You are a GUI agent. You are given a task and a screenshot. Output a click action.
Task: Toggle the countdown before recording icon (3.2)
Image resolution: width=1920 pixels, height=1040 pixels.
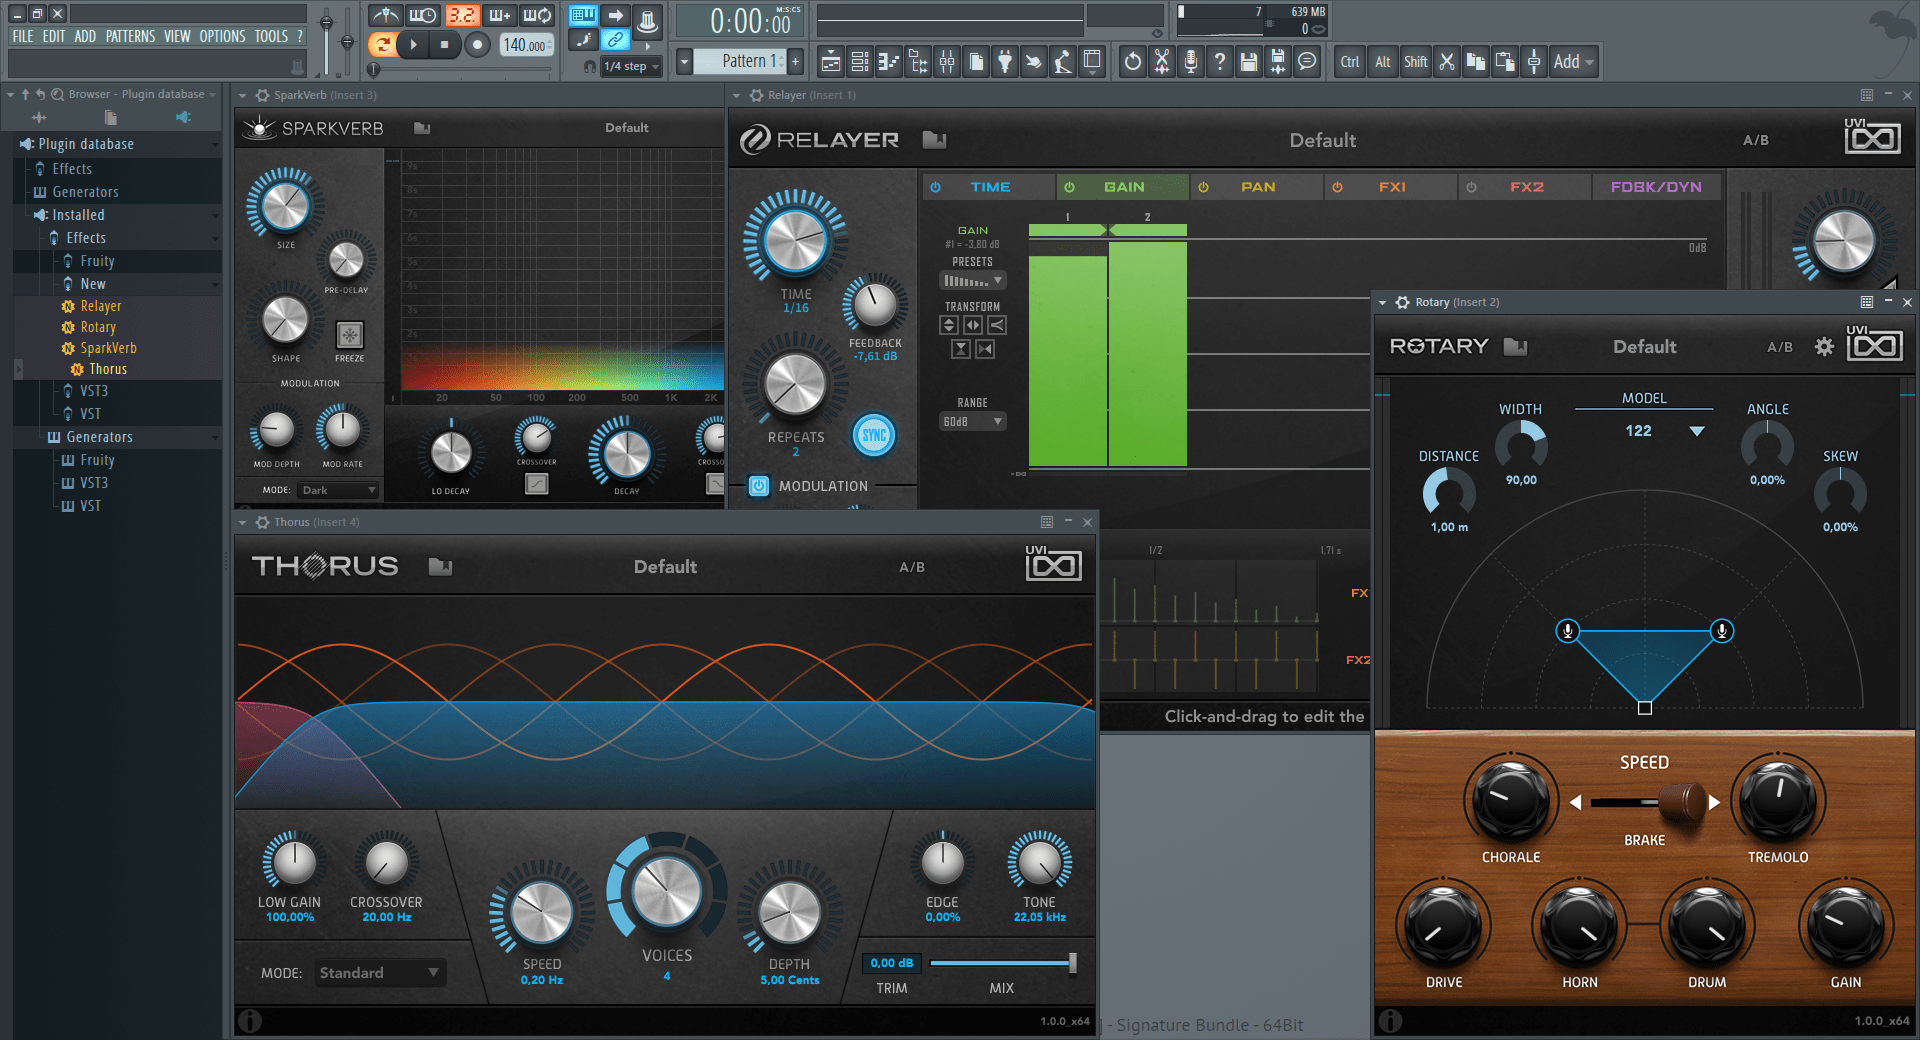click(x=462, y=15)
